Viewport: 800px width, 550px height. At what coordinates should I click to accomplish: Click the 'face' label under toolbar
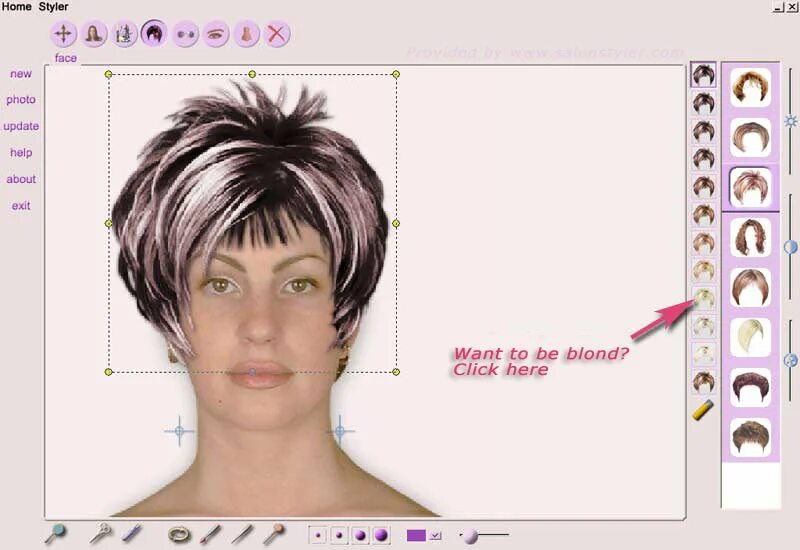pyautogui.click(x=66, y=58)
